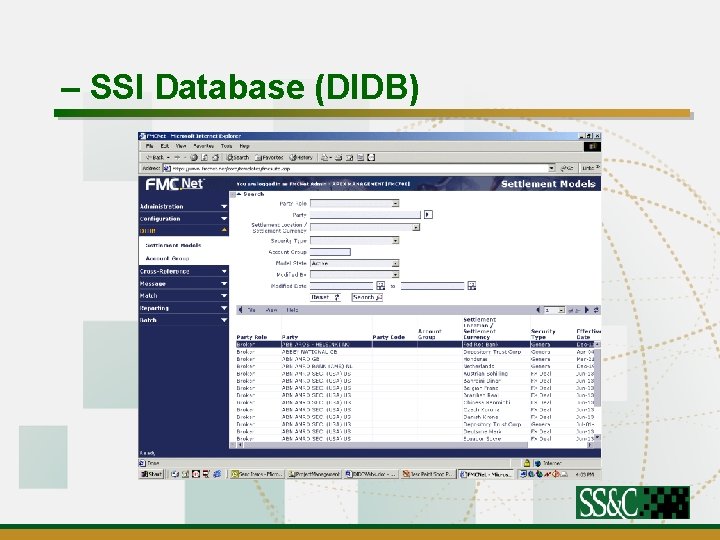Screen dimensions: 720x540
Task: Click the Modified Date end field
Action: [x=433, y=286]
